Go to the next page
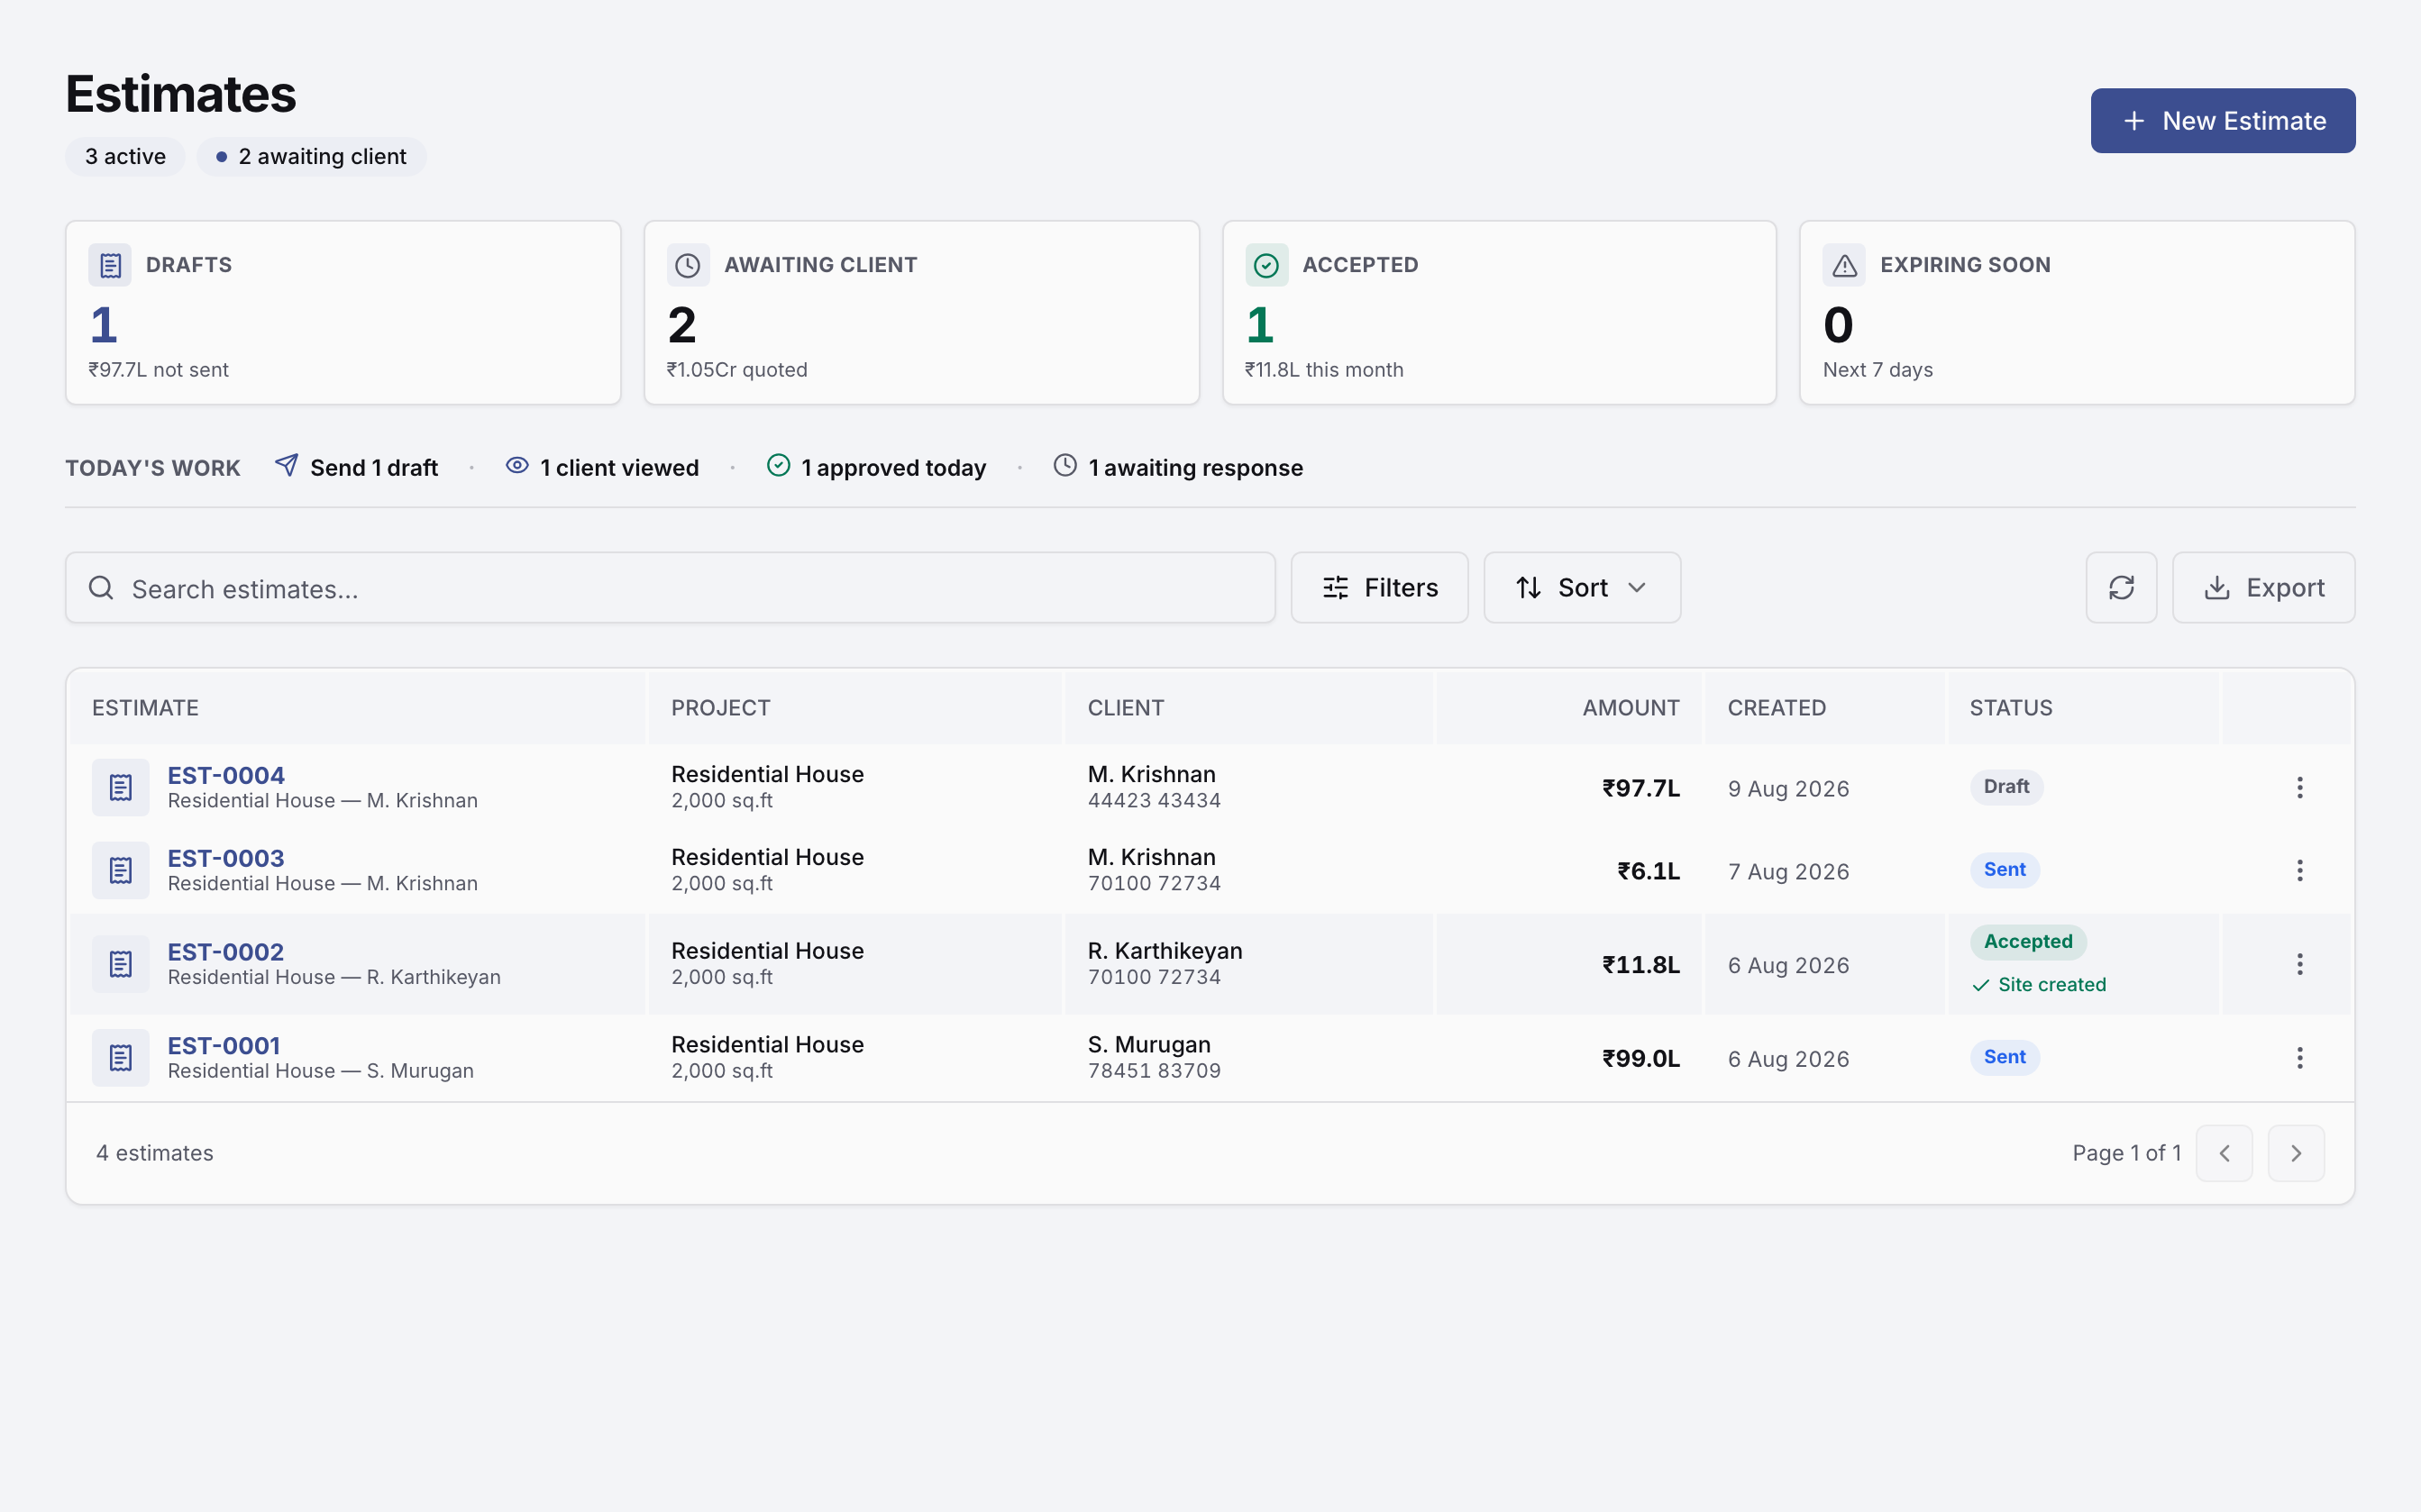Viewport: 2421px width, 1512px height. [x=2296, y=1153]
